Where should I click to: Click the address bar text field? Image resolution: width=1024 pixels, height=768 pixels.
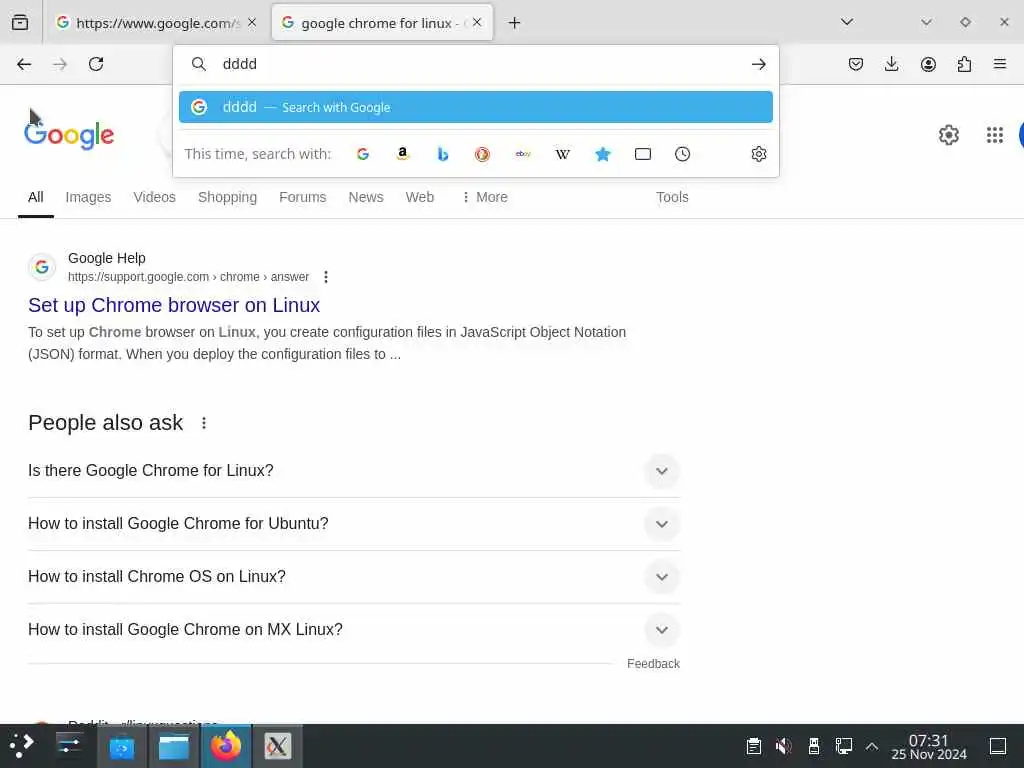[x=477, y=64]
